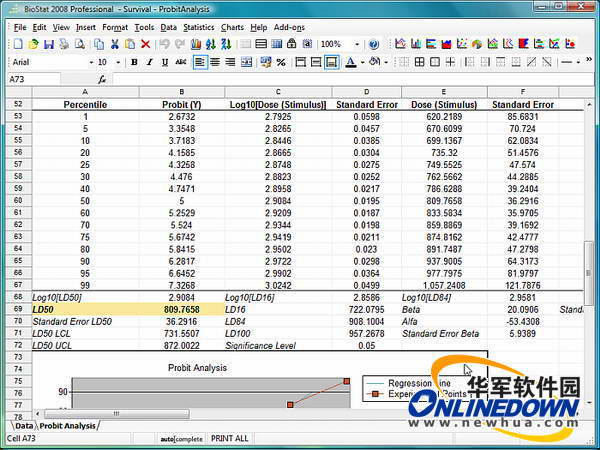
Task: Click the Sort Ascending icon
Action: [211, 44]
